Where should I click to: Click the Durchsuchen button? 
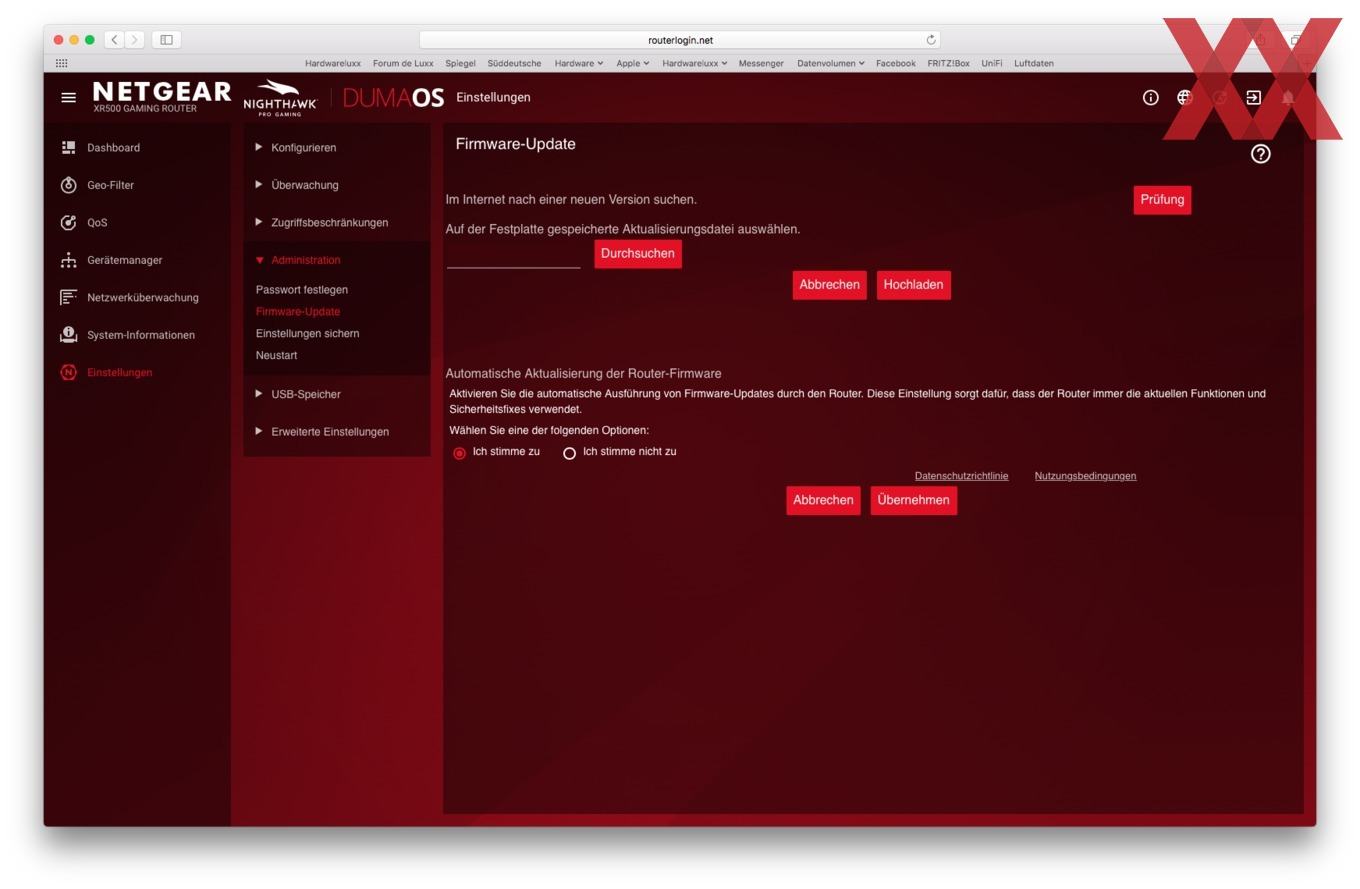click(x=638, y=254)
